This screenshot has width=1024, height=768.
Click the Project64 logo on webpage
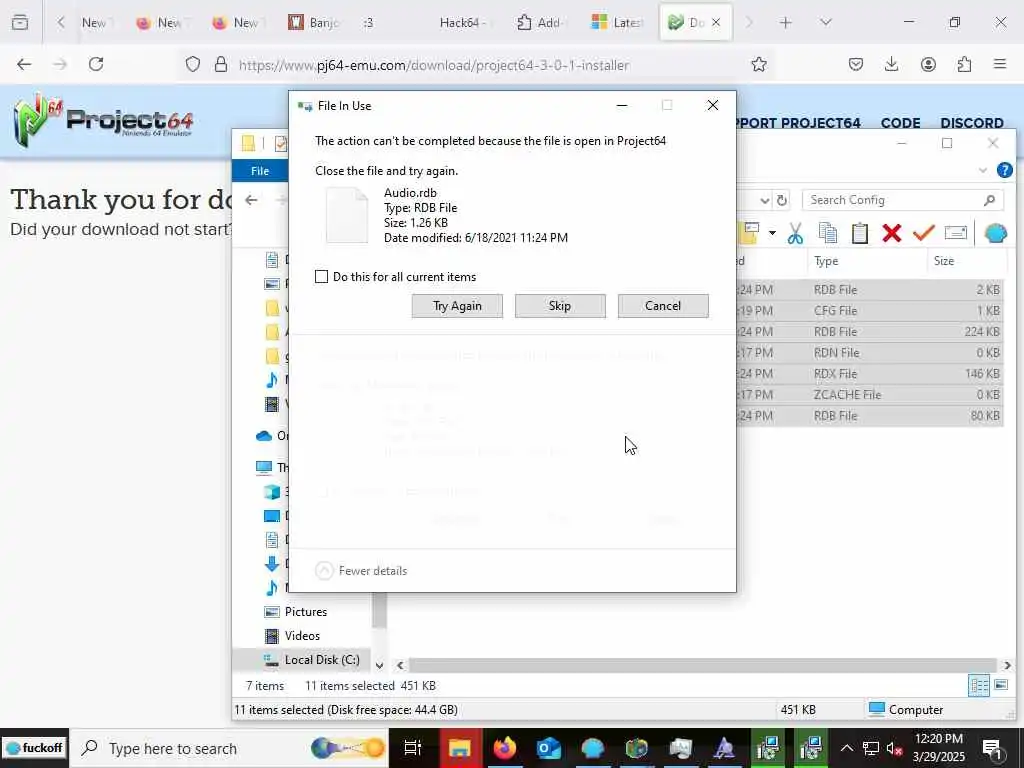tap(103, 120)
